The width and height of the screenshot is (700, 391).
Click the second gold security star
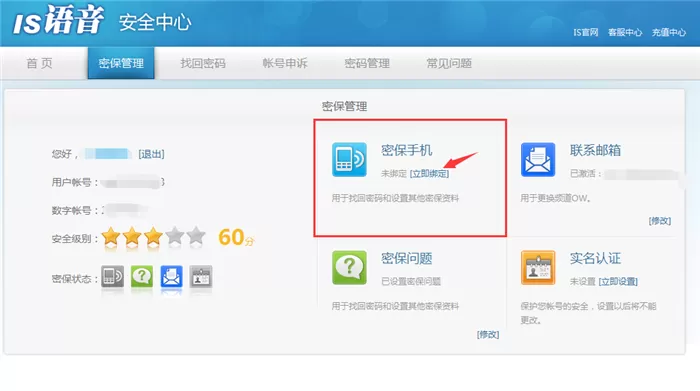point(132,236)
